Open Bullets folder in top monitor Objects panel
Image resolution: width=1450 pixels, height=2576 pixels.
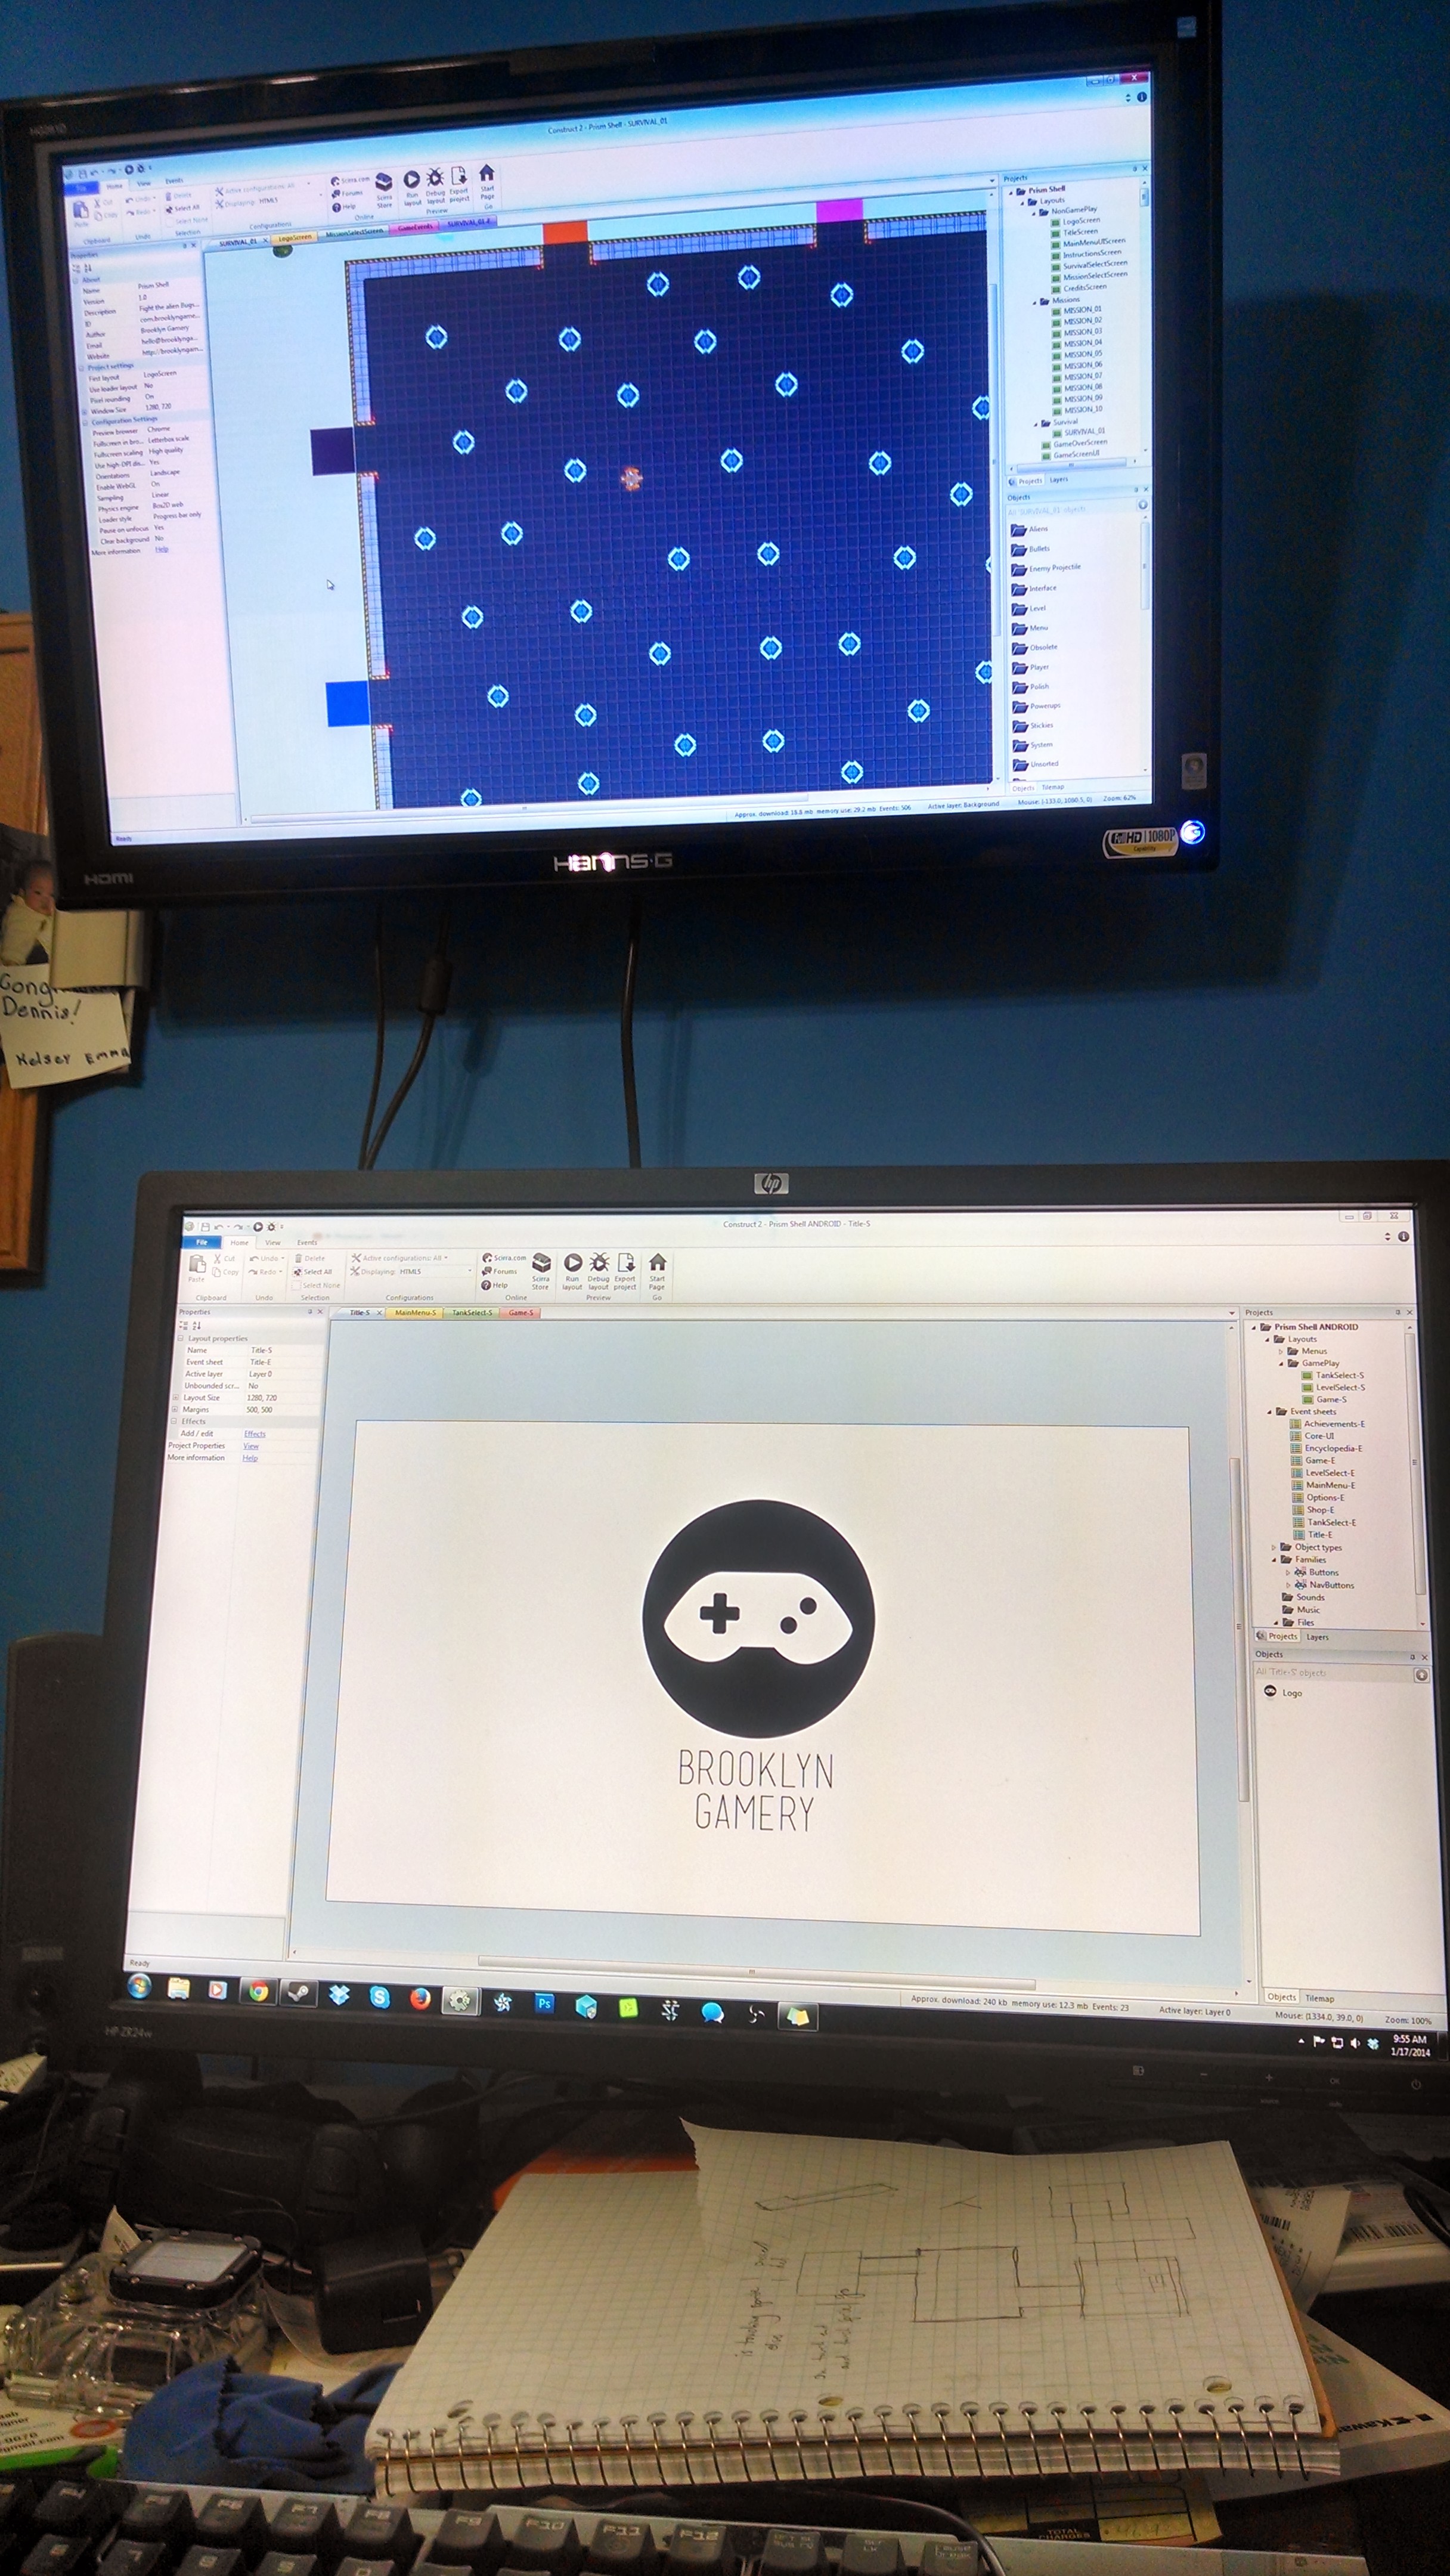(x=1030, y=548)
